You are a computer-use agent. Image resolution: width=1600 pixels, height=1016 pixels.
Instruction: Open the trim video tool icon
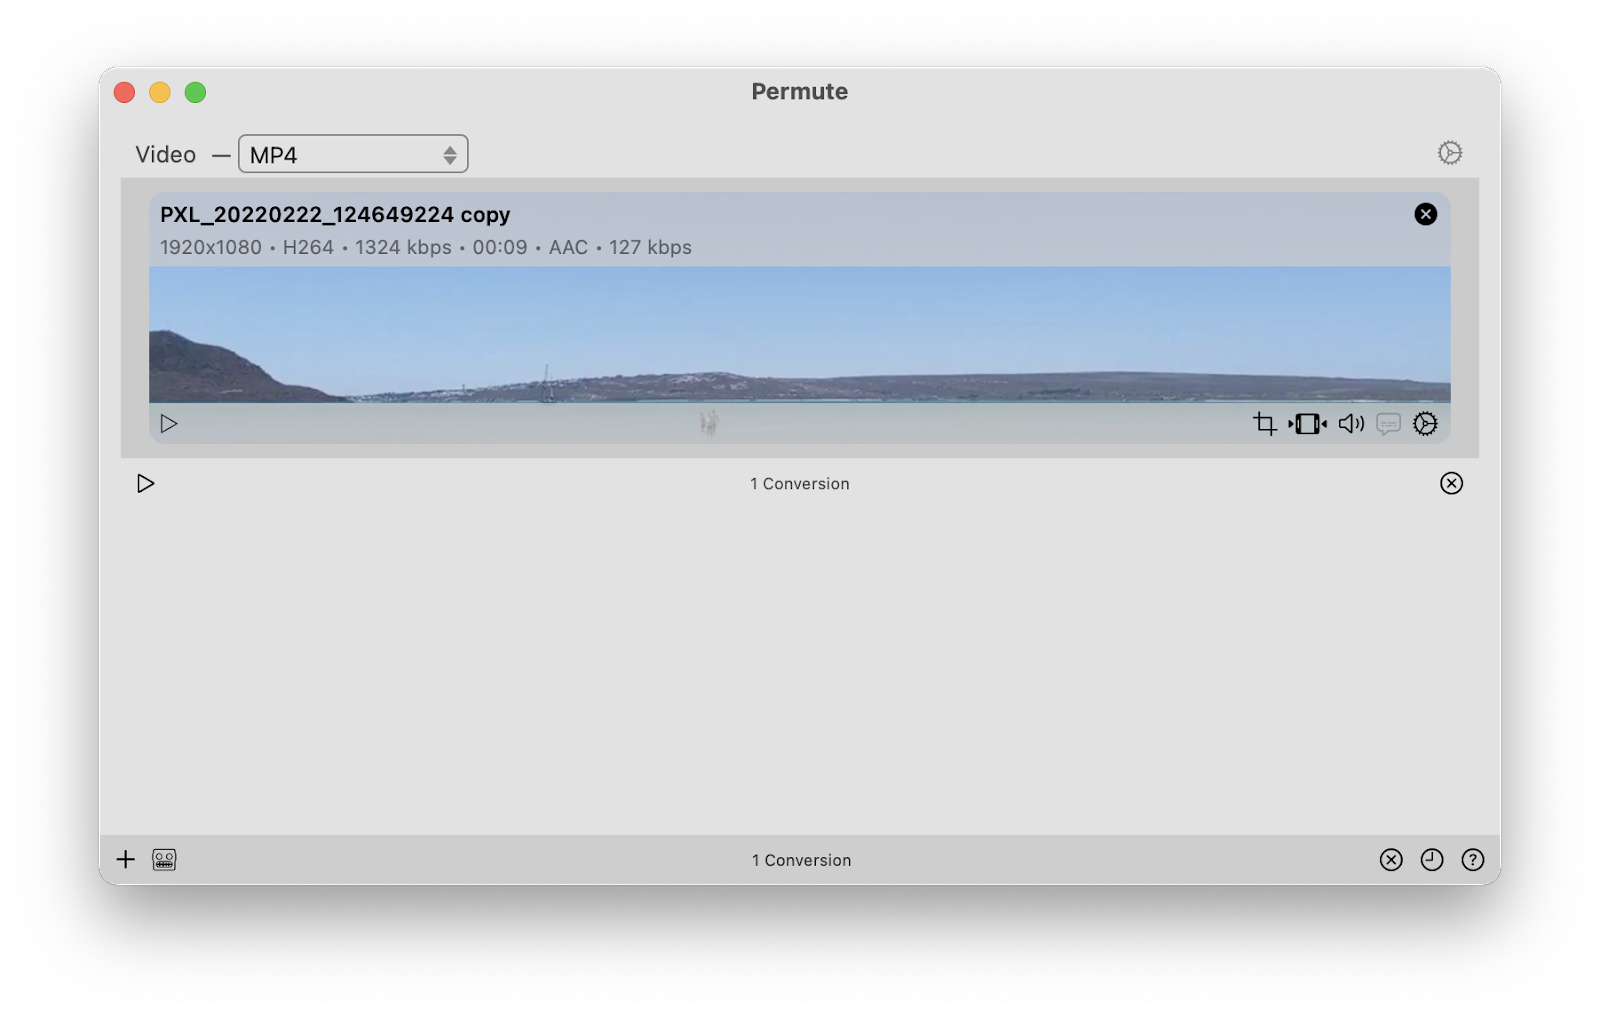(1308, 424)
